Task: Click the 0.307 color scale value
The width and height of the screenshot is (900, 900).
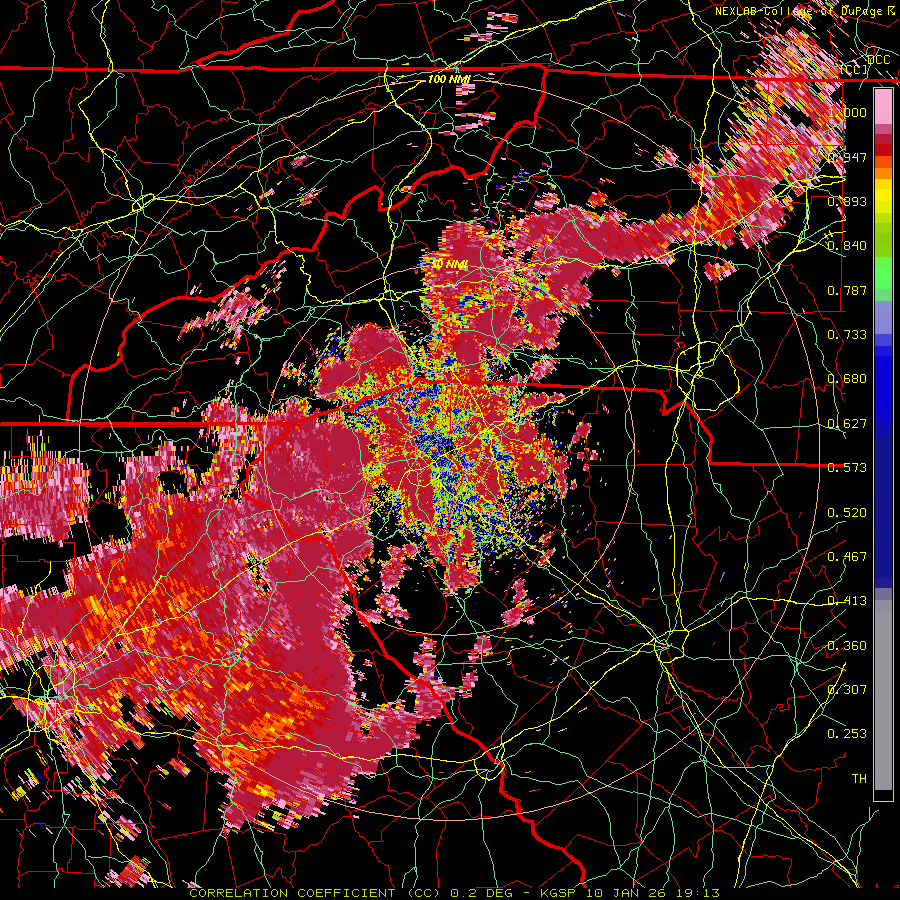Action: tap(847, 690)
